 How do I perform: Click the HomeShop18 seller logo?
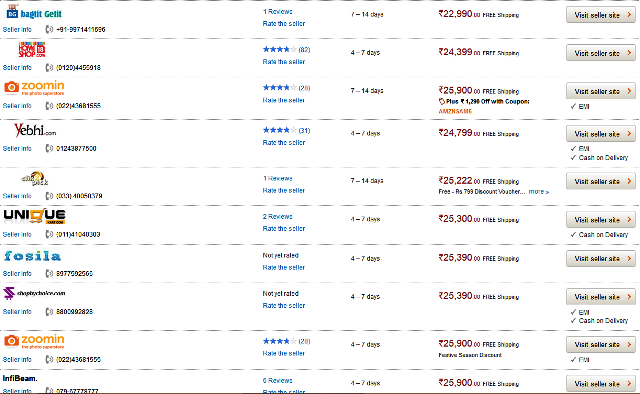click(32, 49)
